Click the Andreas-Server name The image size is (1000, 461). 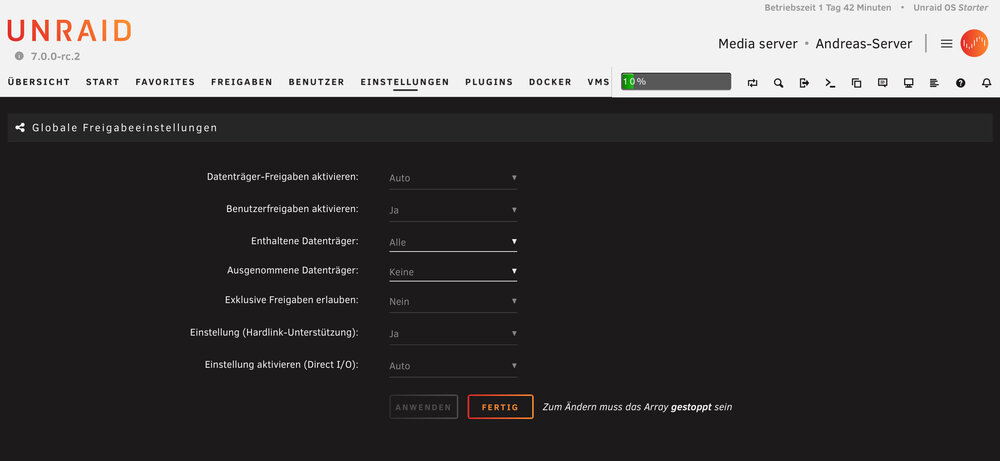[864, 44]
